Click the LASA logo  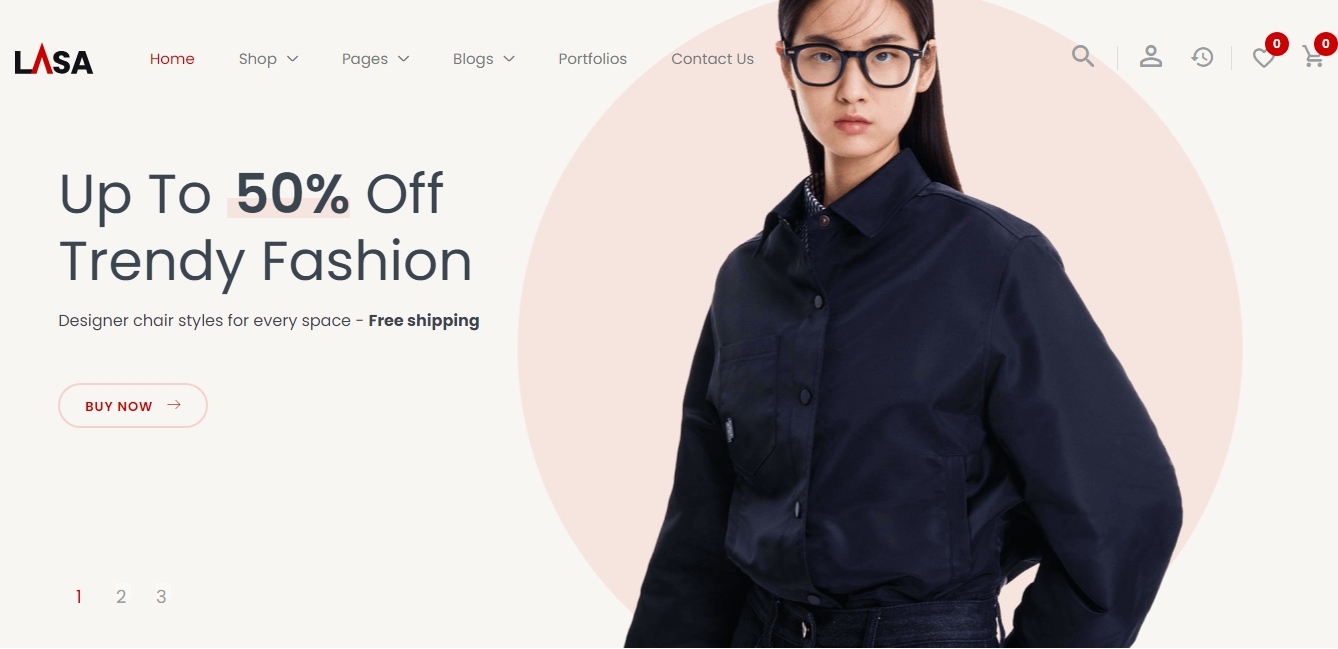54,61
